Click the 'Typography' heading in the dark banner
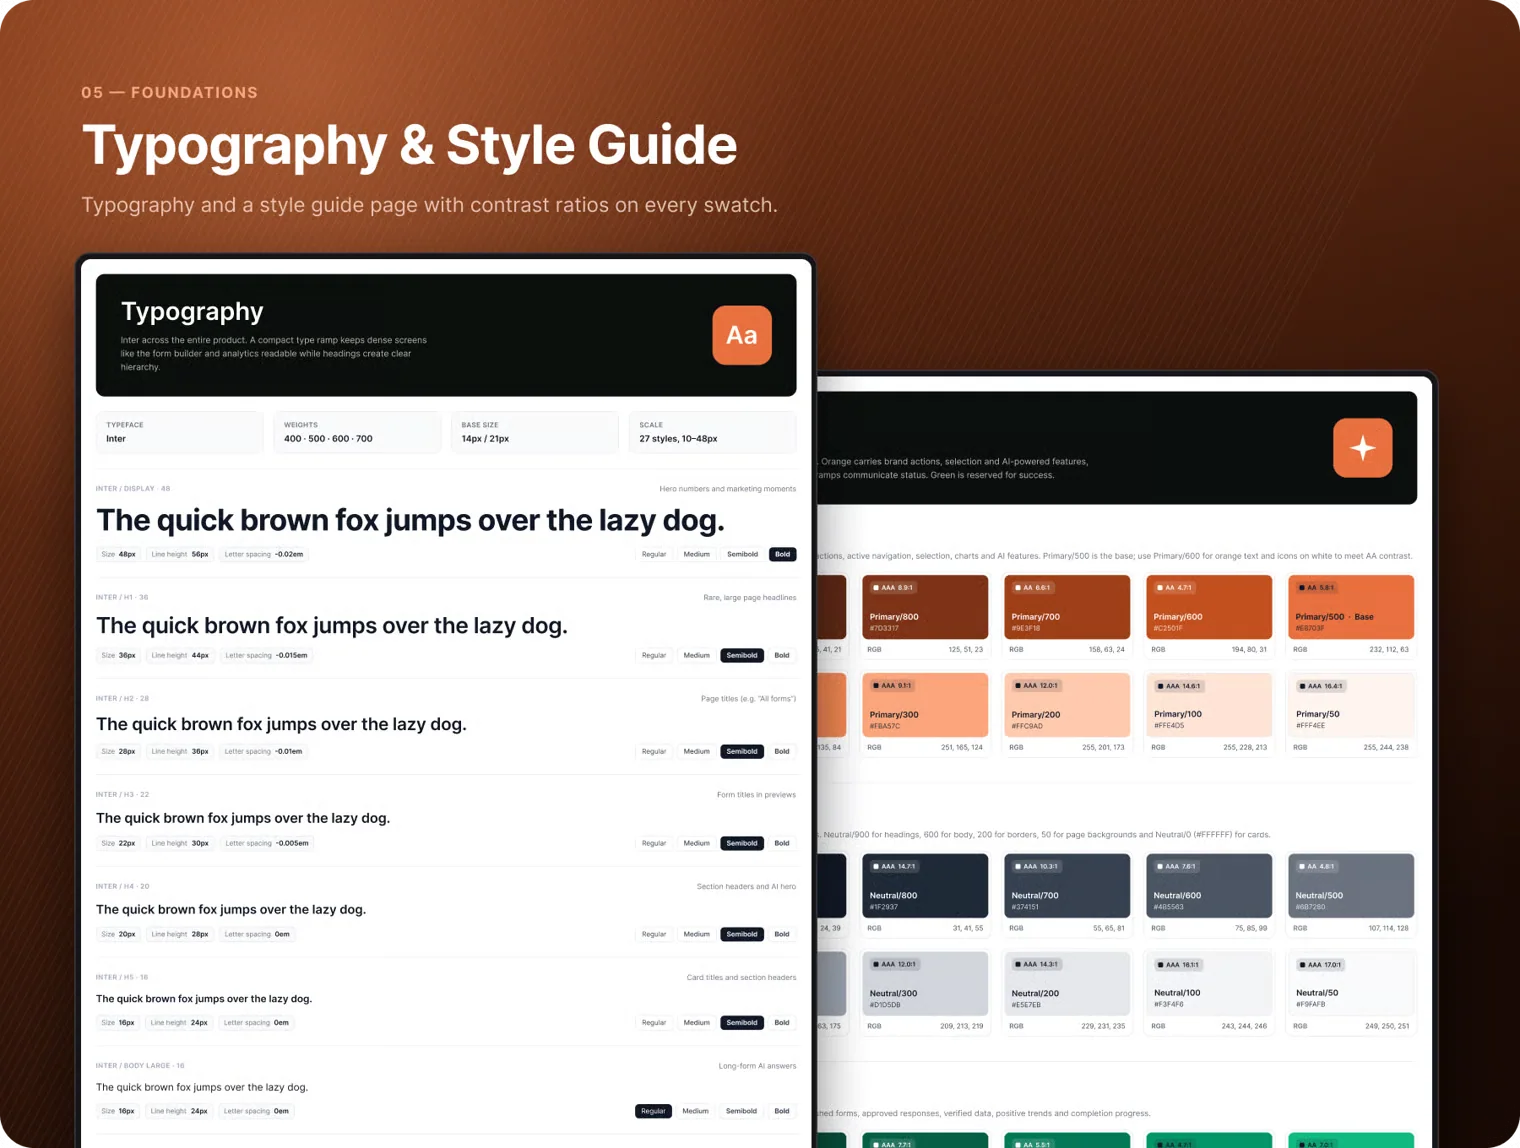This screenshot has height=1148, width=1520. [x=192, y=311]
